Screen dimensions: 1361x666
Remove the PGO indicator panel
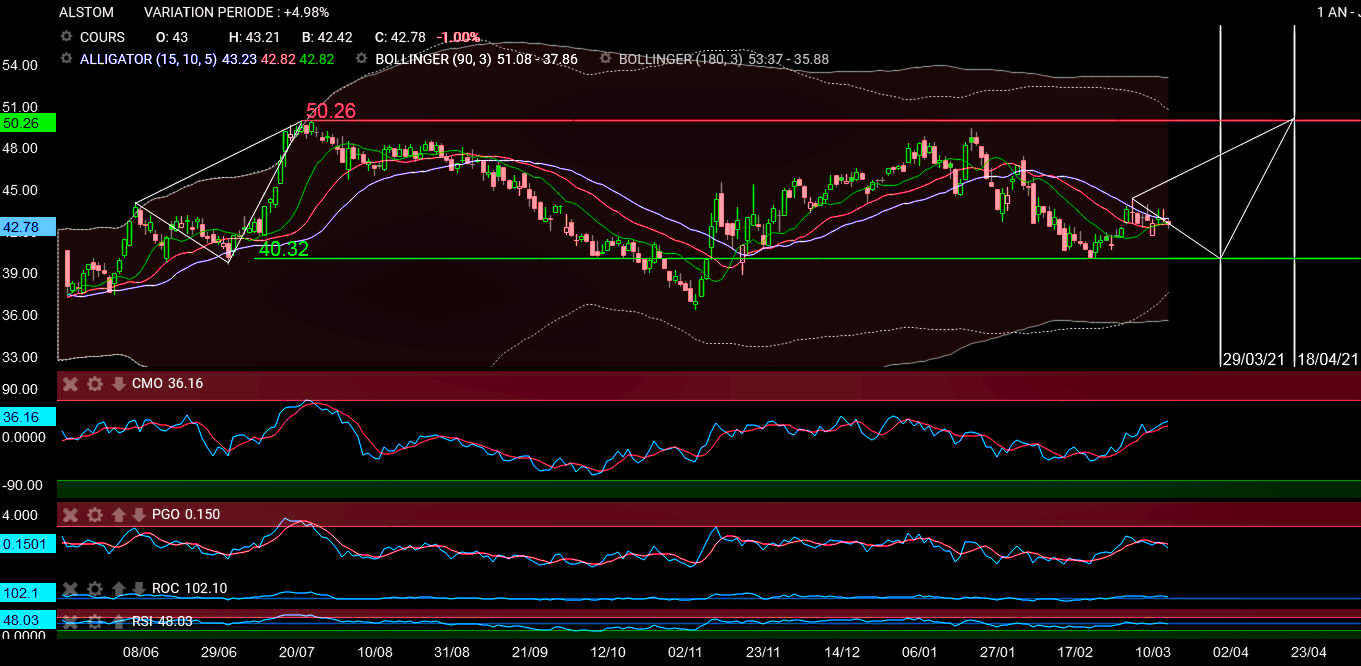tap(71, 514)
